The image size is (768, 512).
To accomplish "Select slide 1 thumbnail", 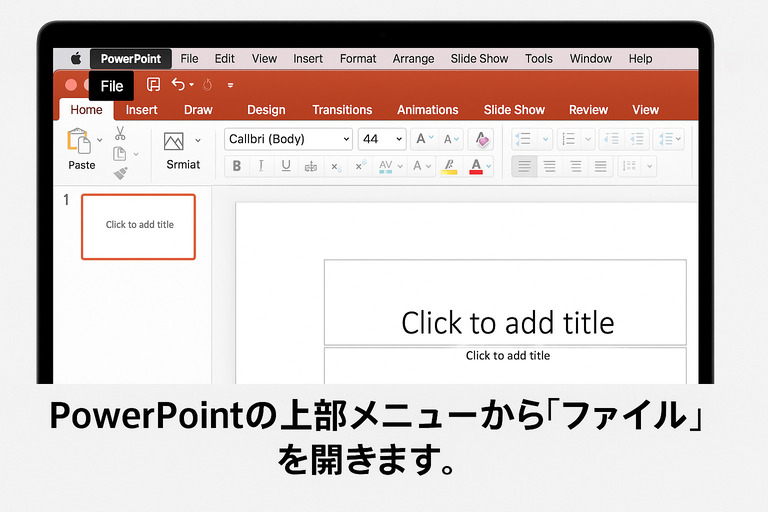I will [x=139, y=227].
